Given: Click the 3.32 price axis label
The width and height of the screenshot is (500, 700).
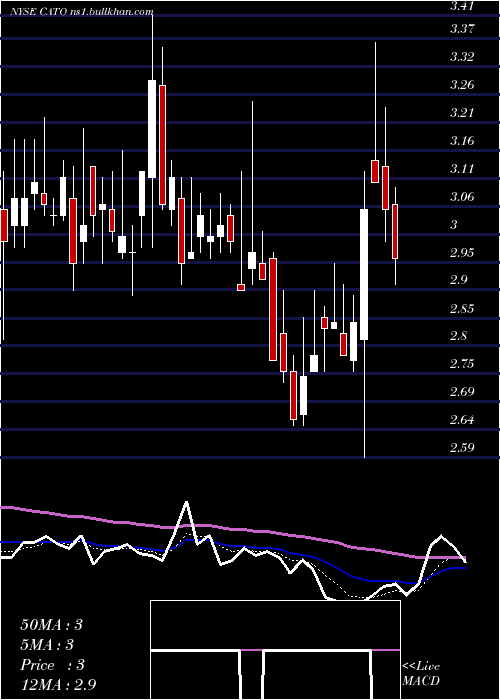Looking at the screenshot, I should click(462, 57).
